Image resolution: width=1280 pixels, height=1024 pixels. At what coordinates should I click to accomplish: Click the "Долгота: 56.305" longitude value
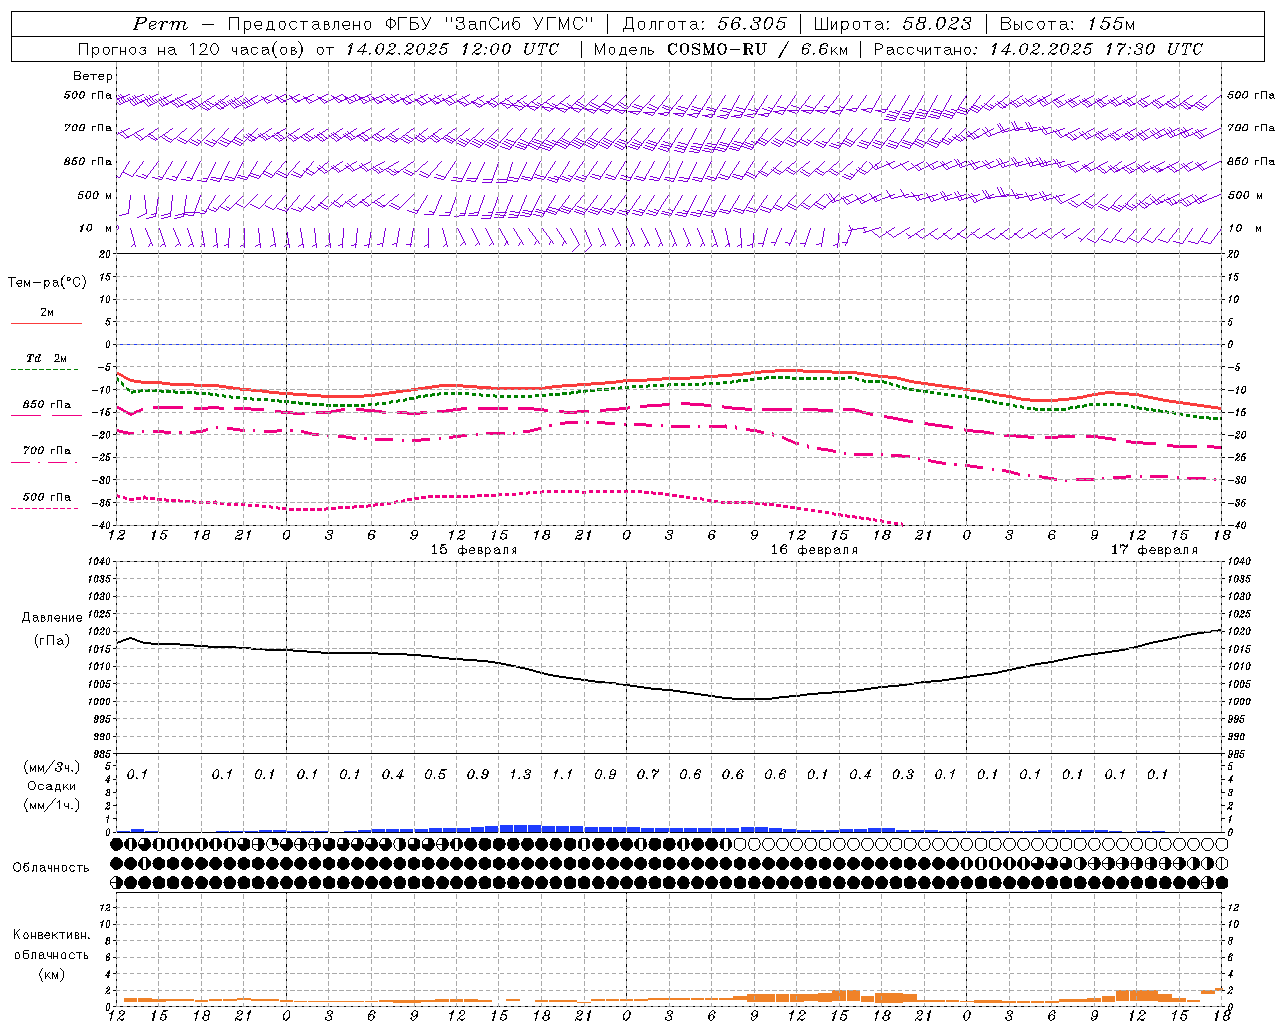click(705, 24)
